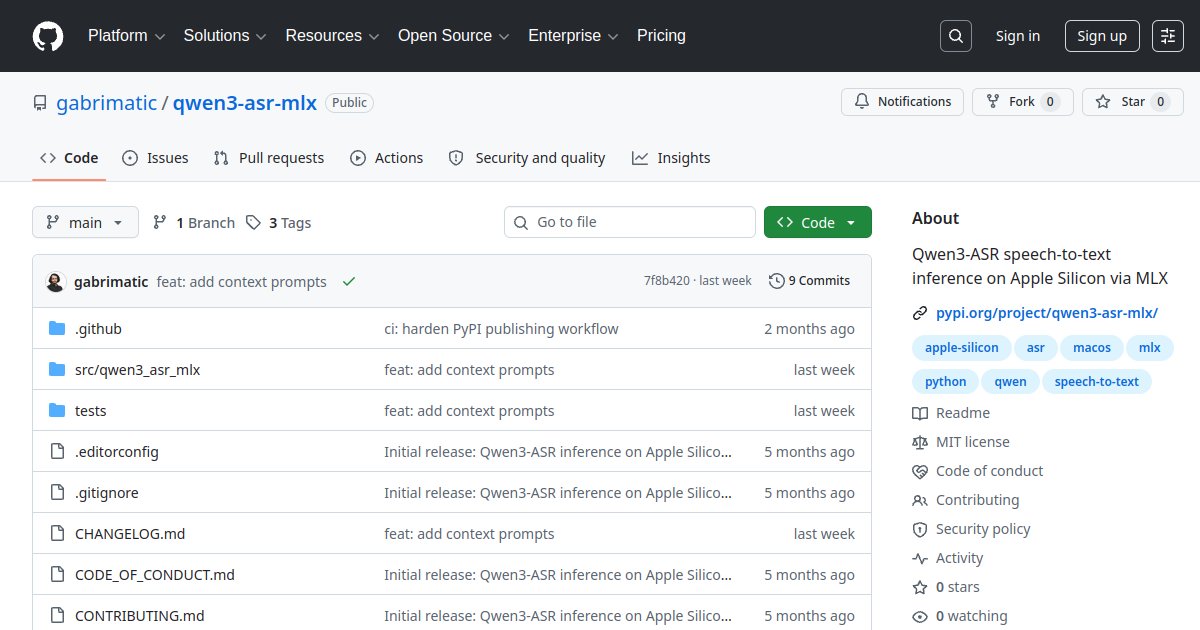This screenshot has height=630, width=1200.
Task: Click the CHANGELOG.md file icon
Action: (x=57, y=534)
